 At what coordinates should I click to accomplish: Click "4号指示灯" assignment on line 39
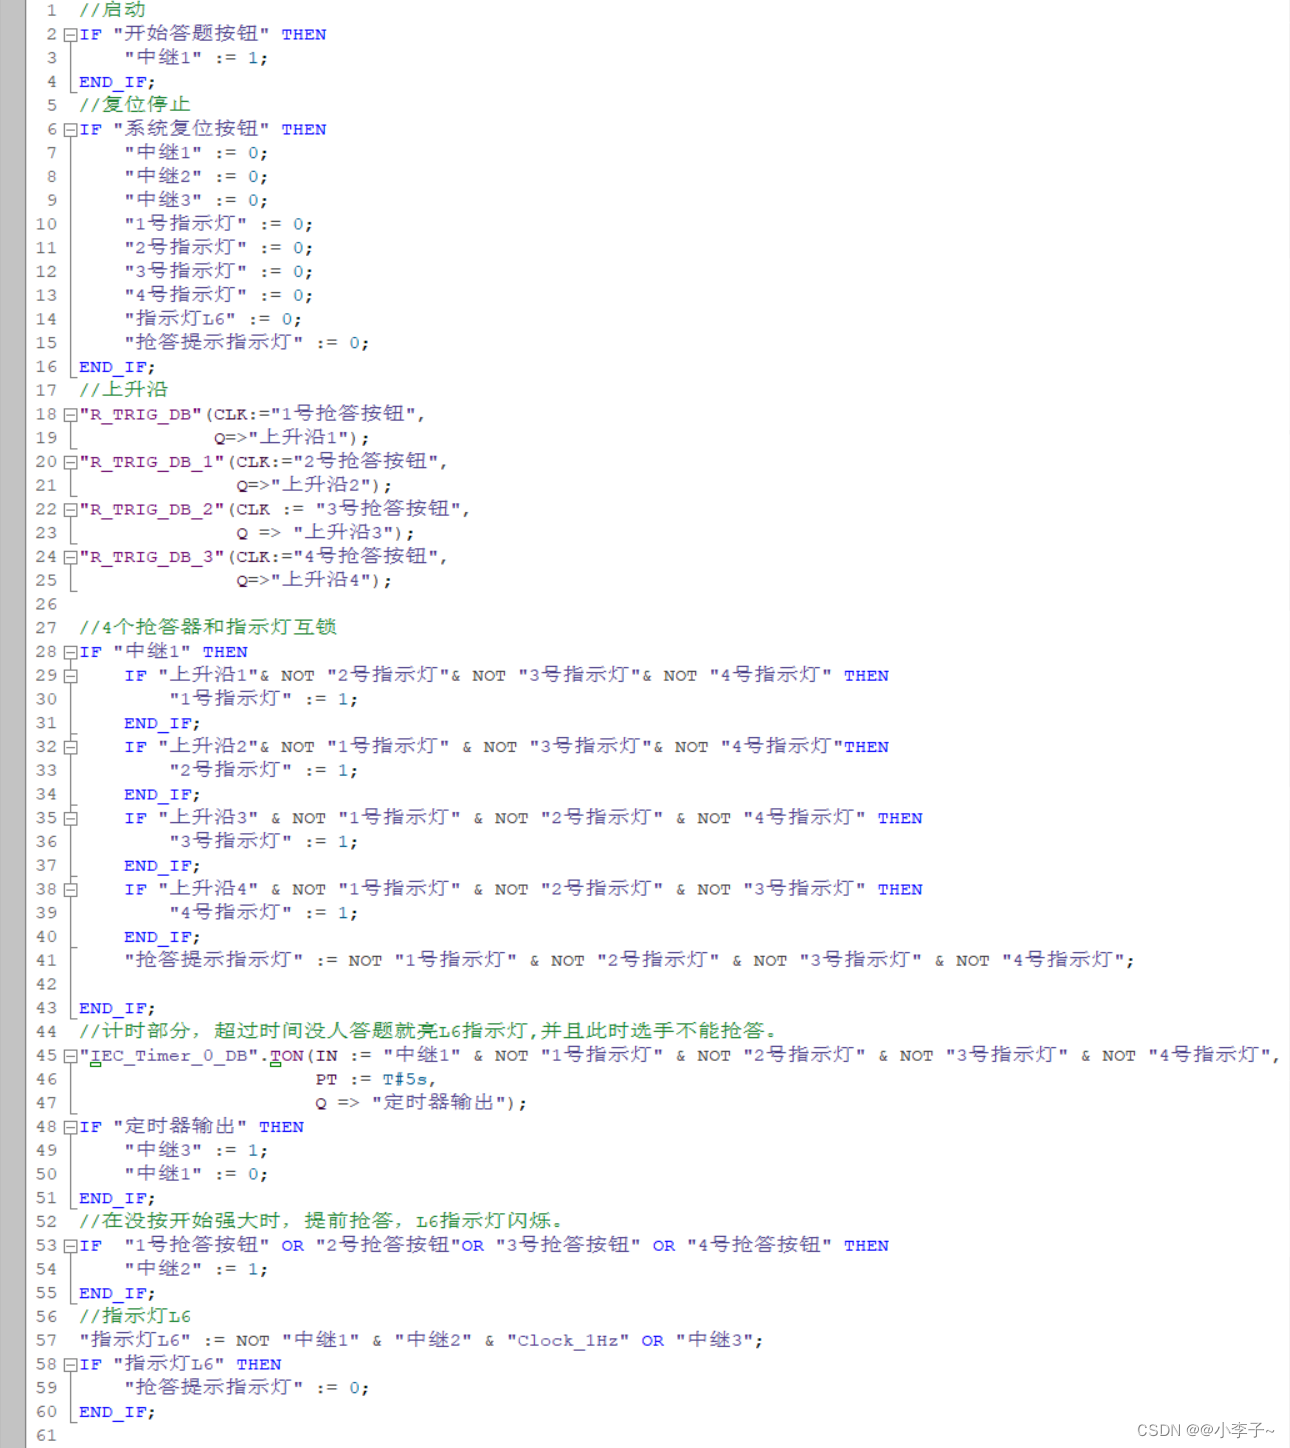coord(230,912)
